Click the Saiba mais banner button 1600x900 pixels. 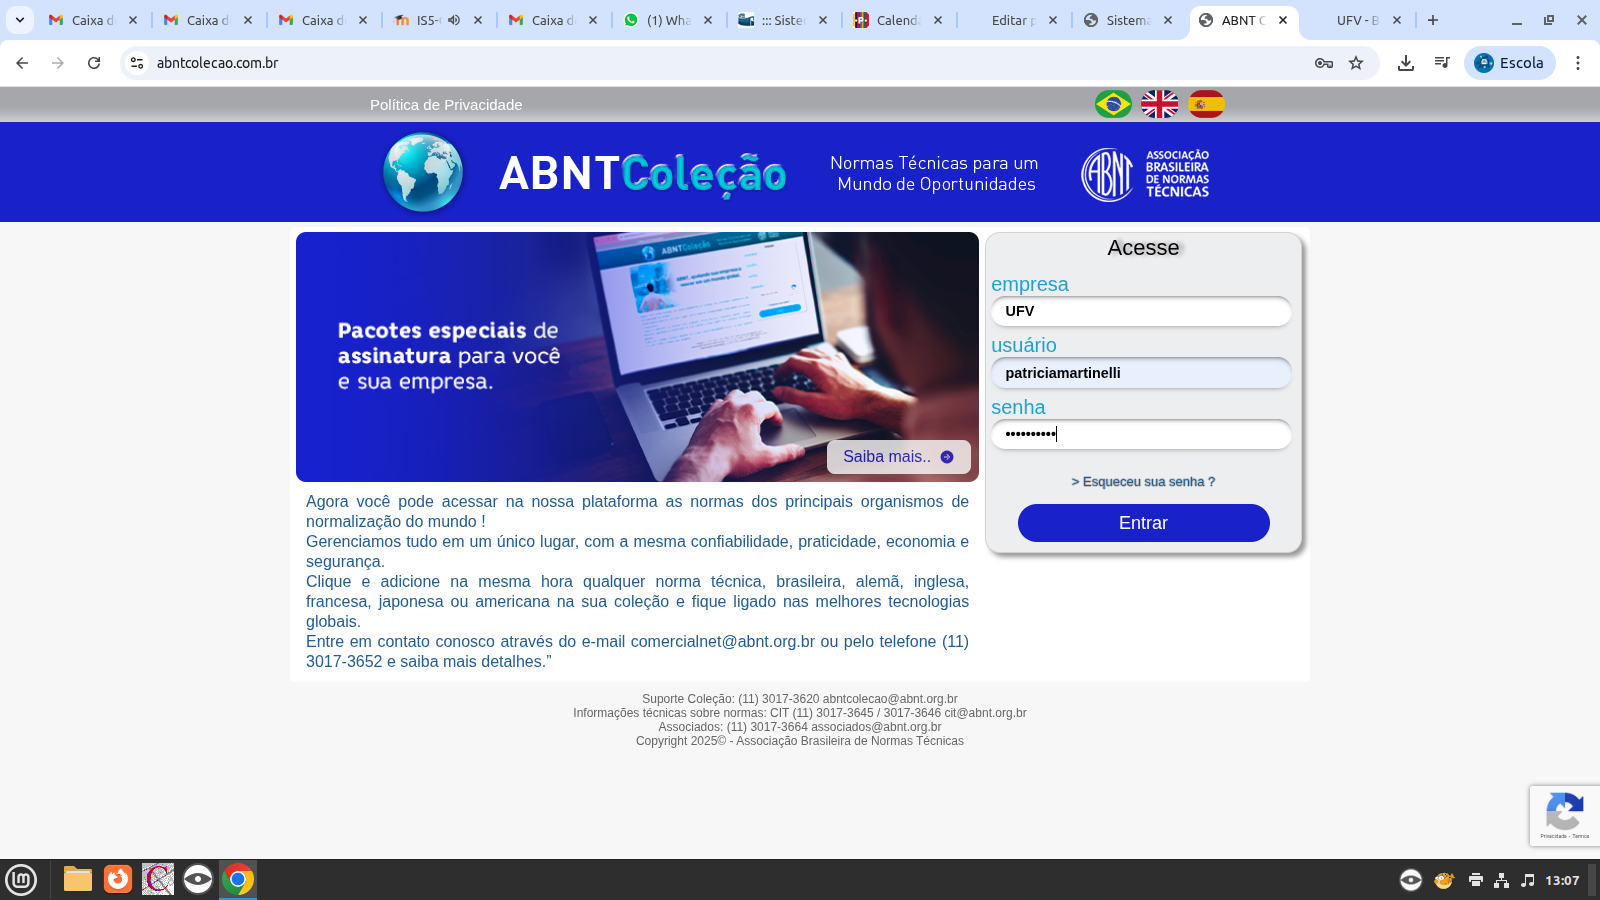(x=898, y=457)
